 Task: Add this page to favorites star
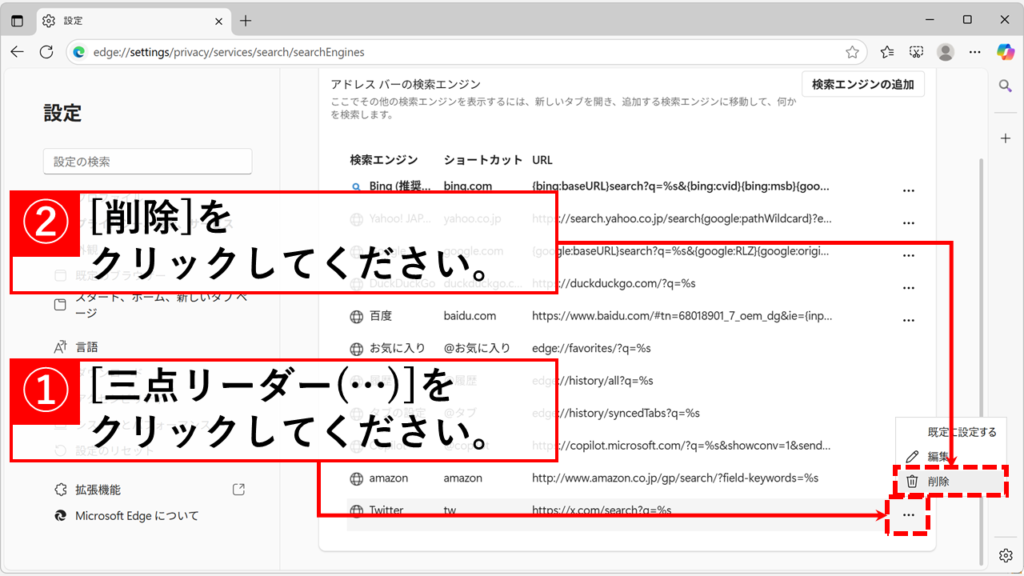(x=852, y=52)
